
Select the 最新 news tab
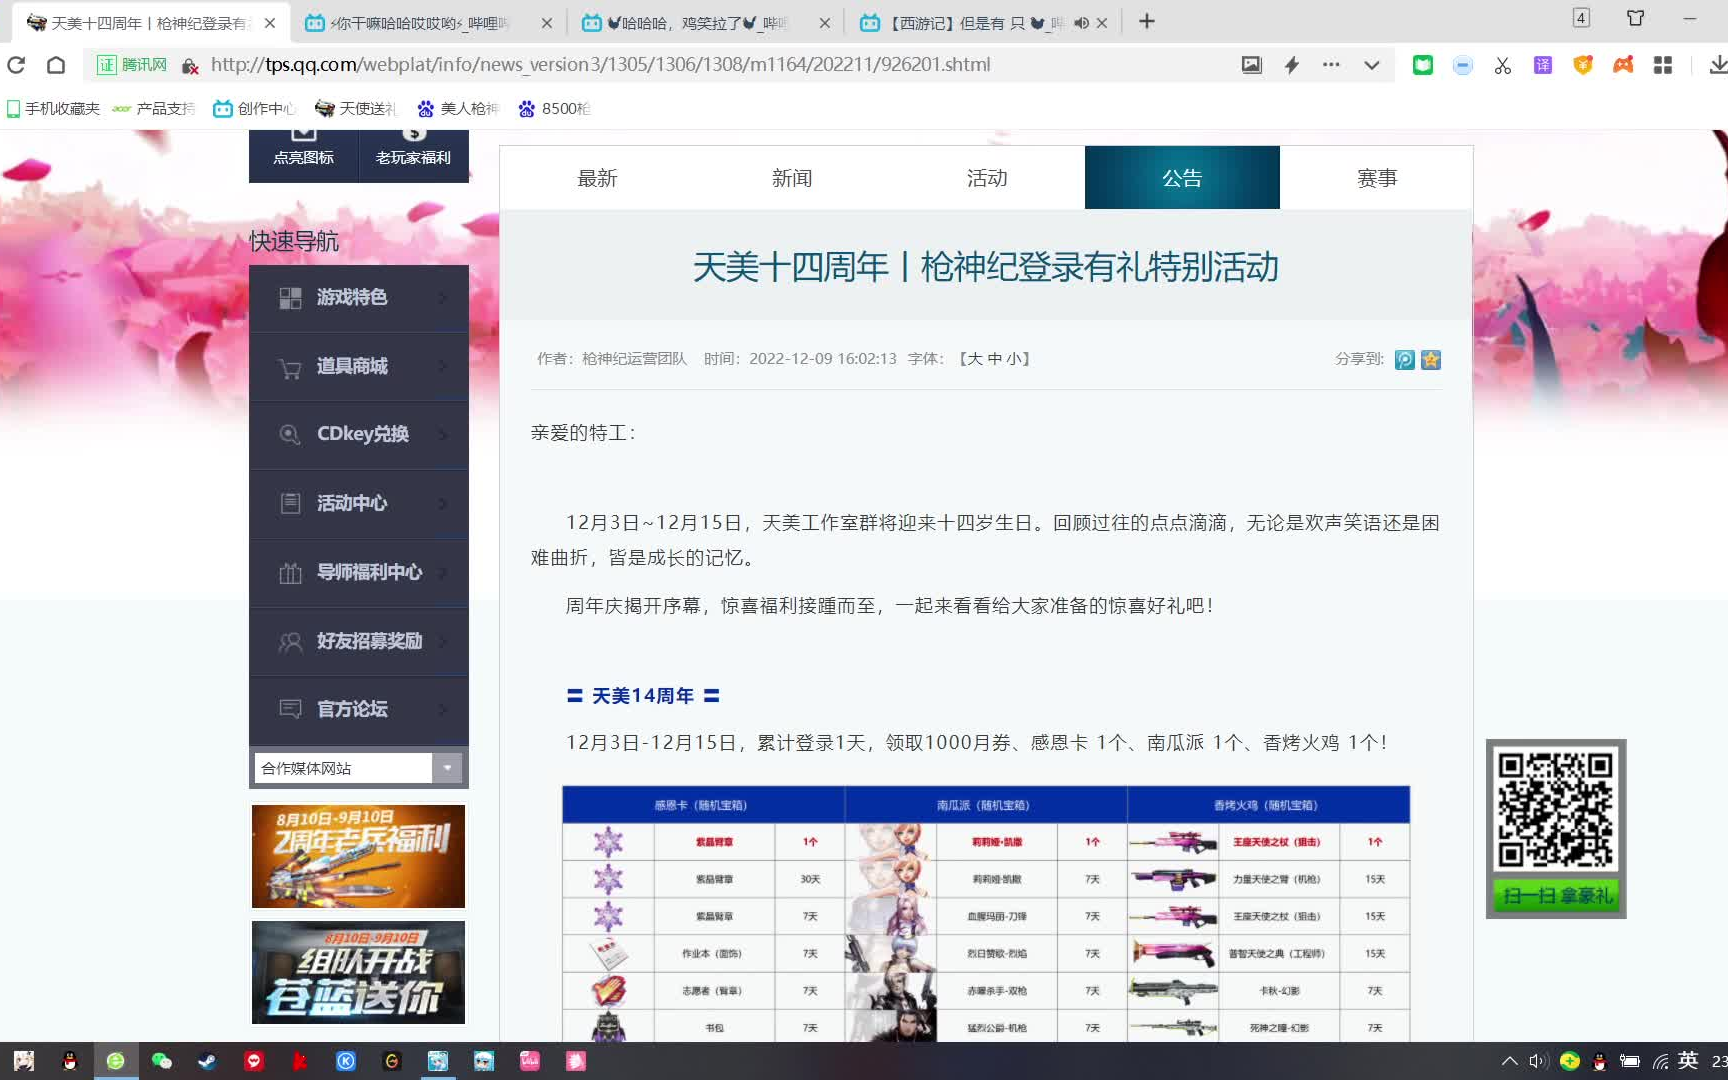pyautogui.click(x=597, y=178)
